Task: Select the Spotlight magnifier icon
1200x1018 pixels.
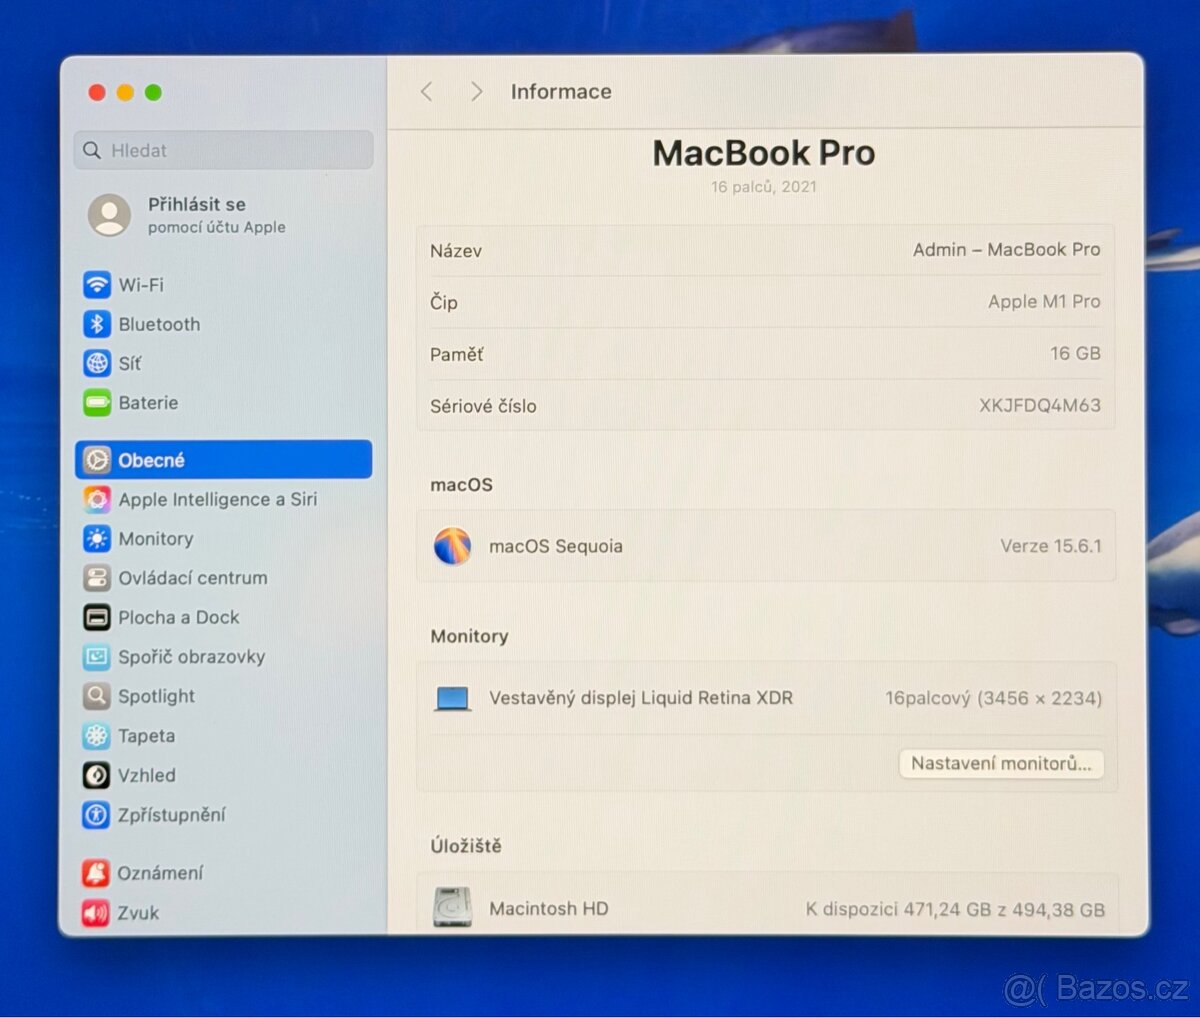Action: (x=96, y=696)
